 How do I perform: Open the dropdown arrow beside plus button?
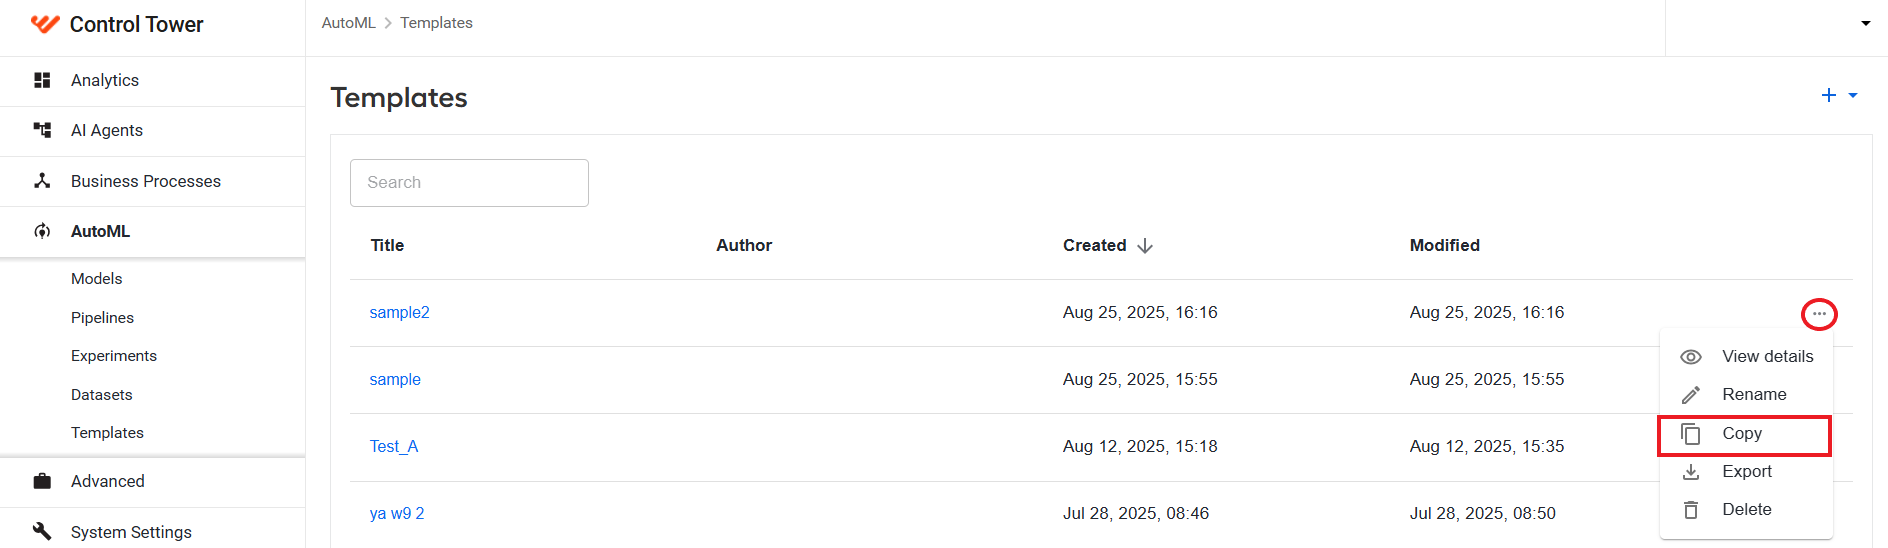tap(1853, 95)
